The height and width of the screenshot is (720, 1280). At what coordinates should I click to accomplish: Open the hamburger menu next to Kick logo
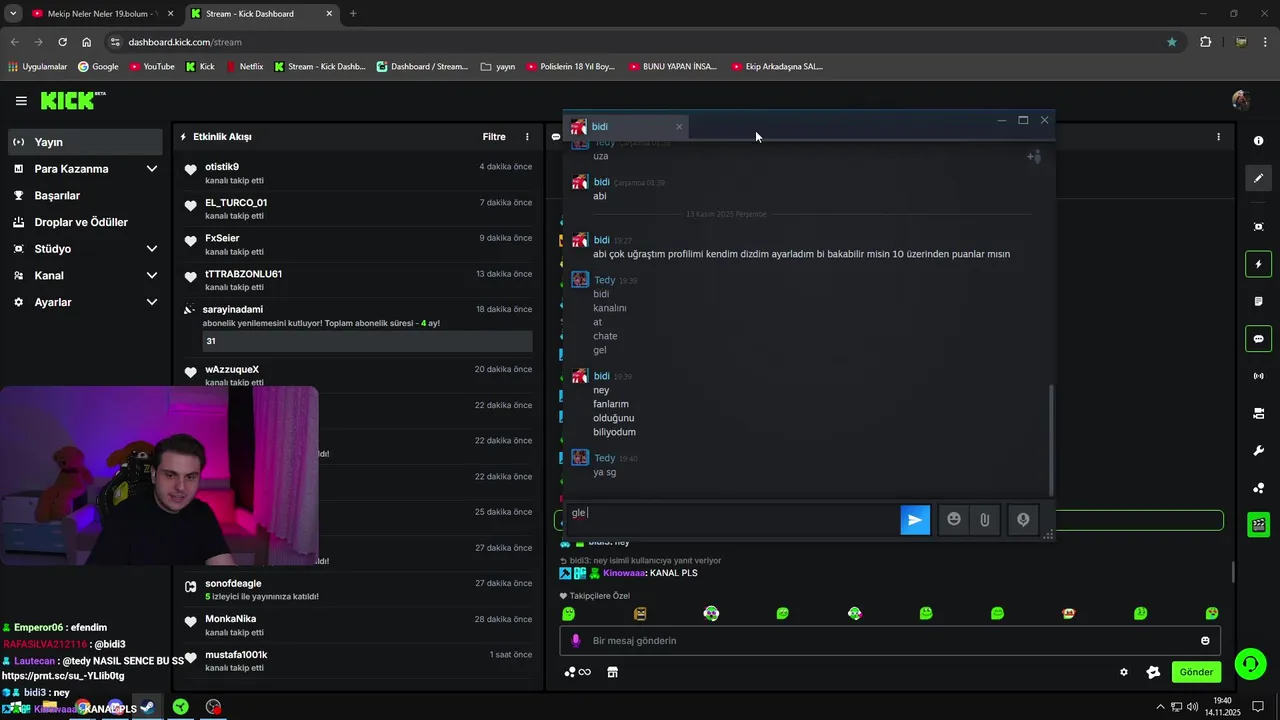point(21,101)
